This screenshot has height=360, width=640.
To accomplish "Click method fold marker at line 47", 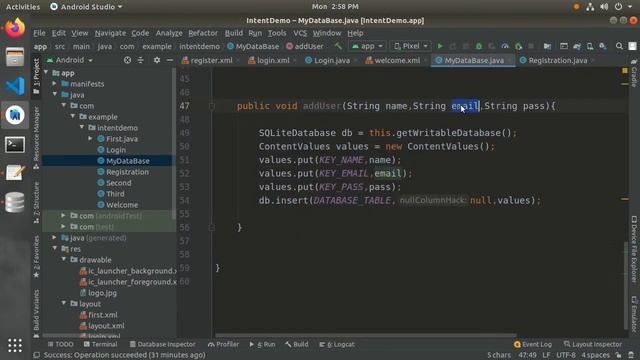I will click(211, 106).
